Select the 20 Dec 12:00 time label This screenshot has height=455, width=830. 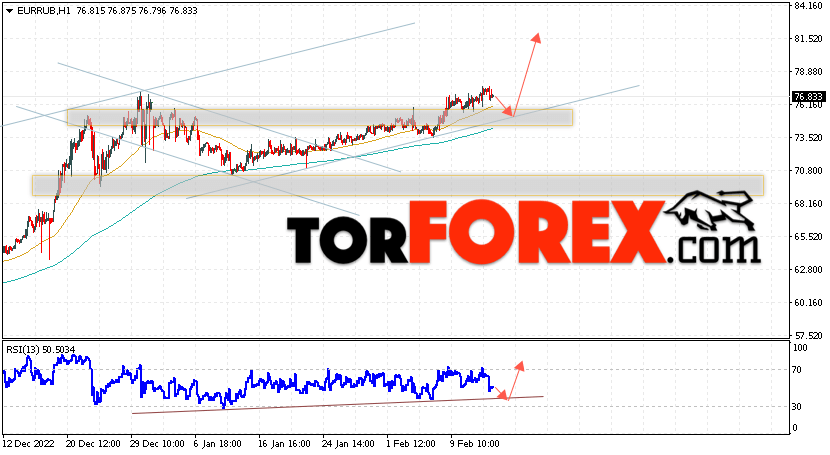point(93,443)
